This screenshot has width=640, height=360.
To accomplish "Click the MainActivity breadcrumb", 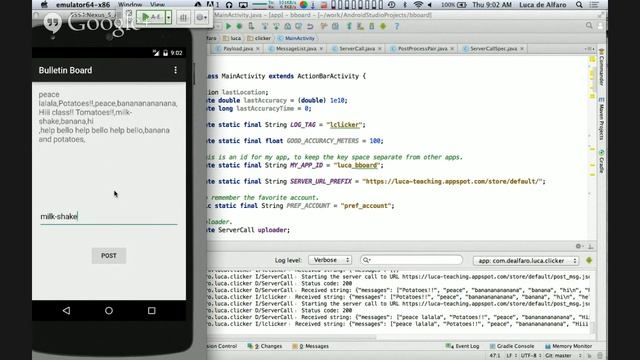I will coord(296,38).
